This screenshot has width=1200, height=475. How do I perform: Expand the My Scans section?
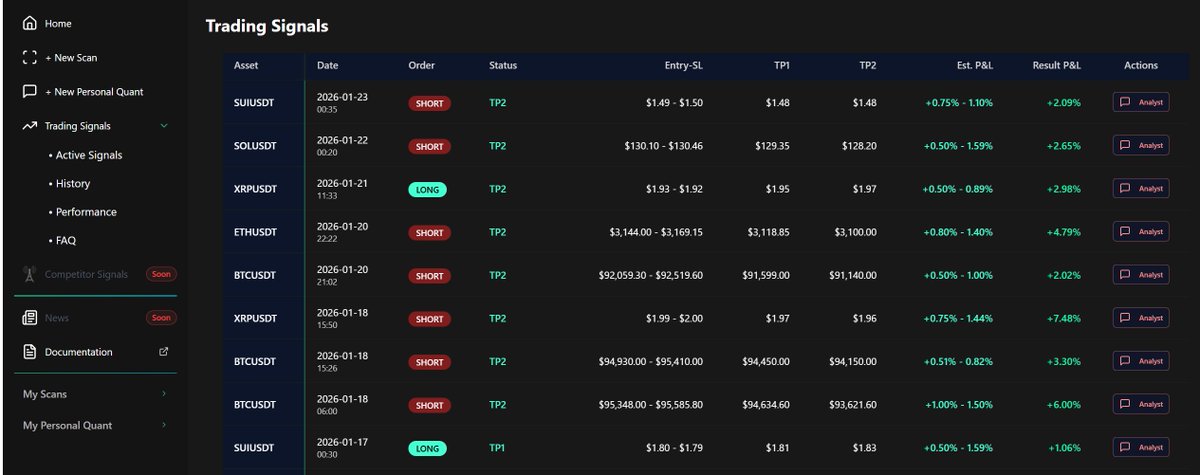point(164,394)
